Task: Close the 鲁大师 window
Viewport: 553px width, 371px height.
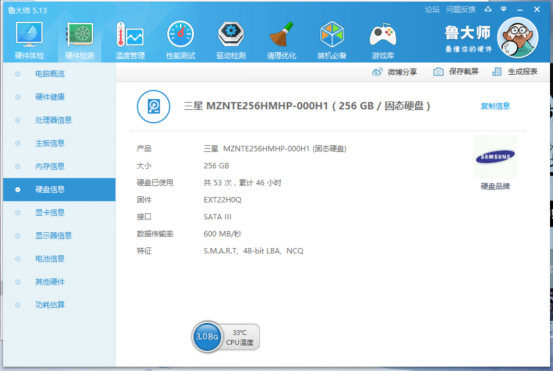Action: pyautogui.click(x=537, y=10)
